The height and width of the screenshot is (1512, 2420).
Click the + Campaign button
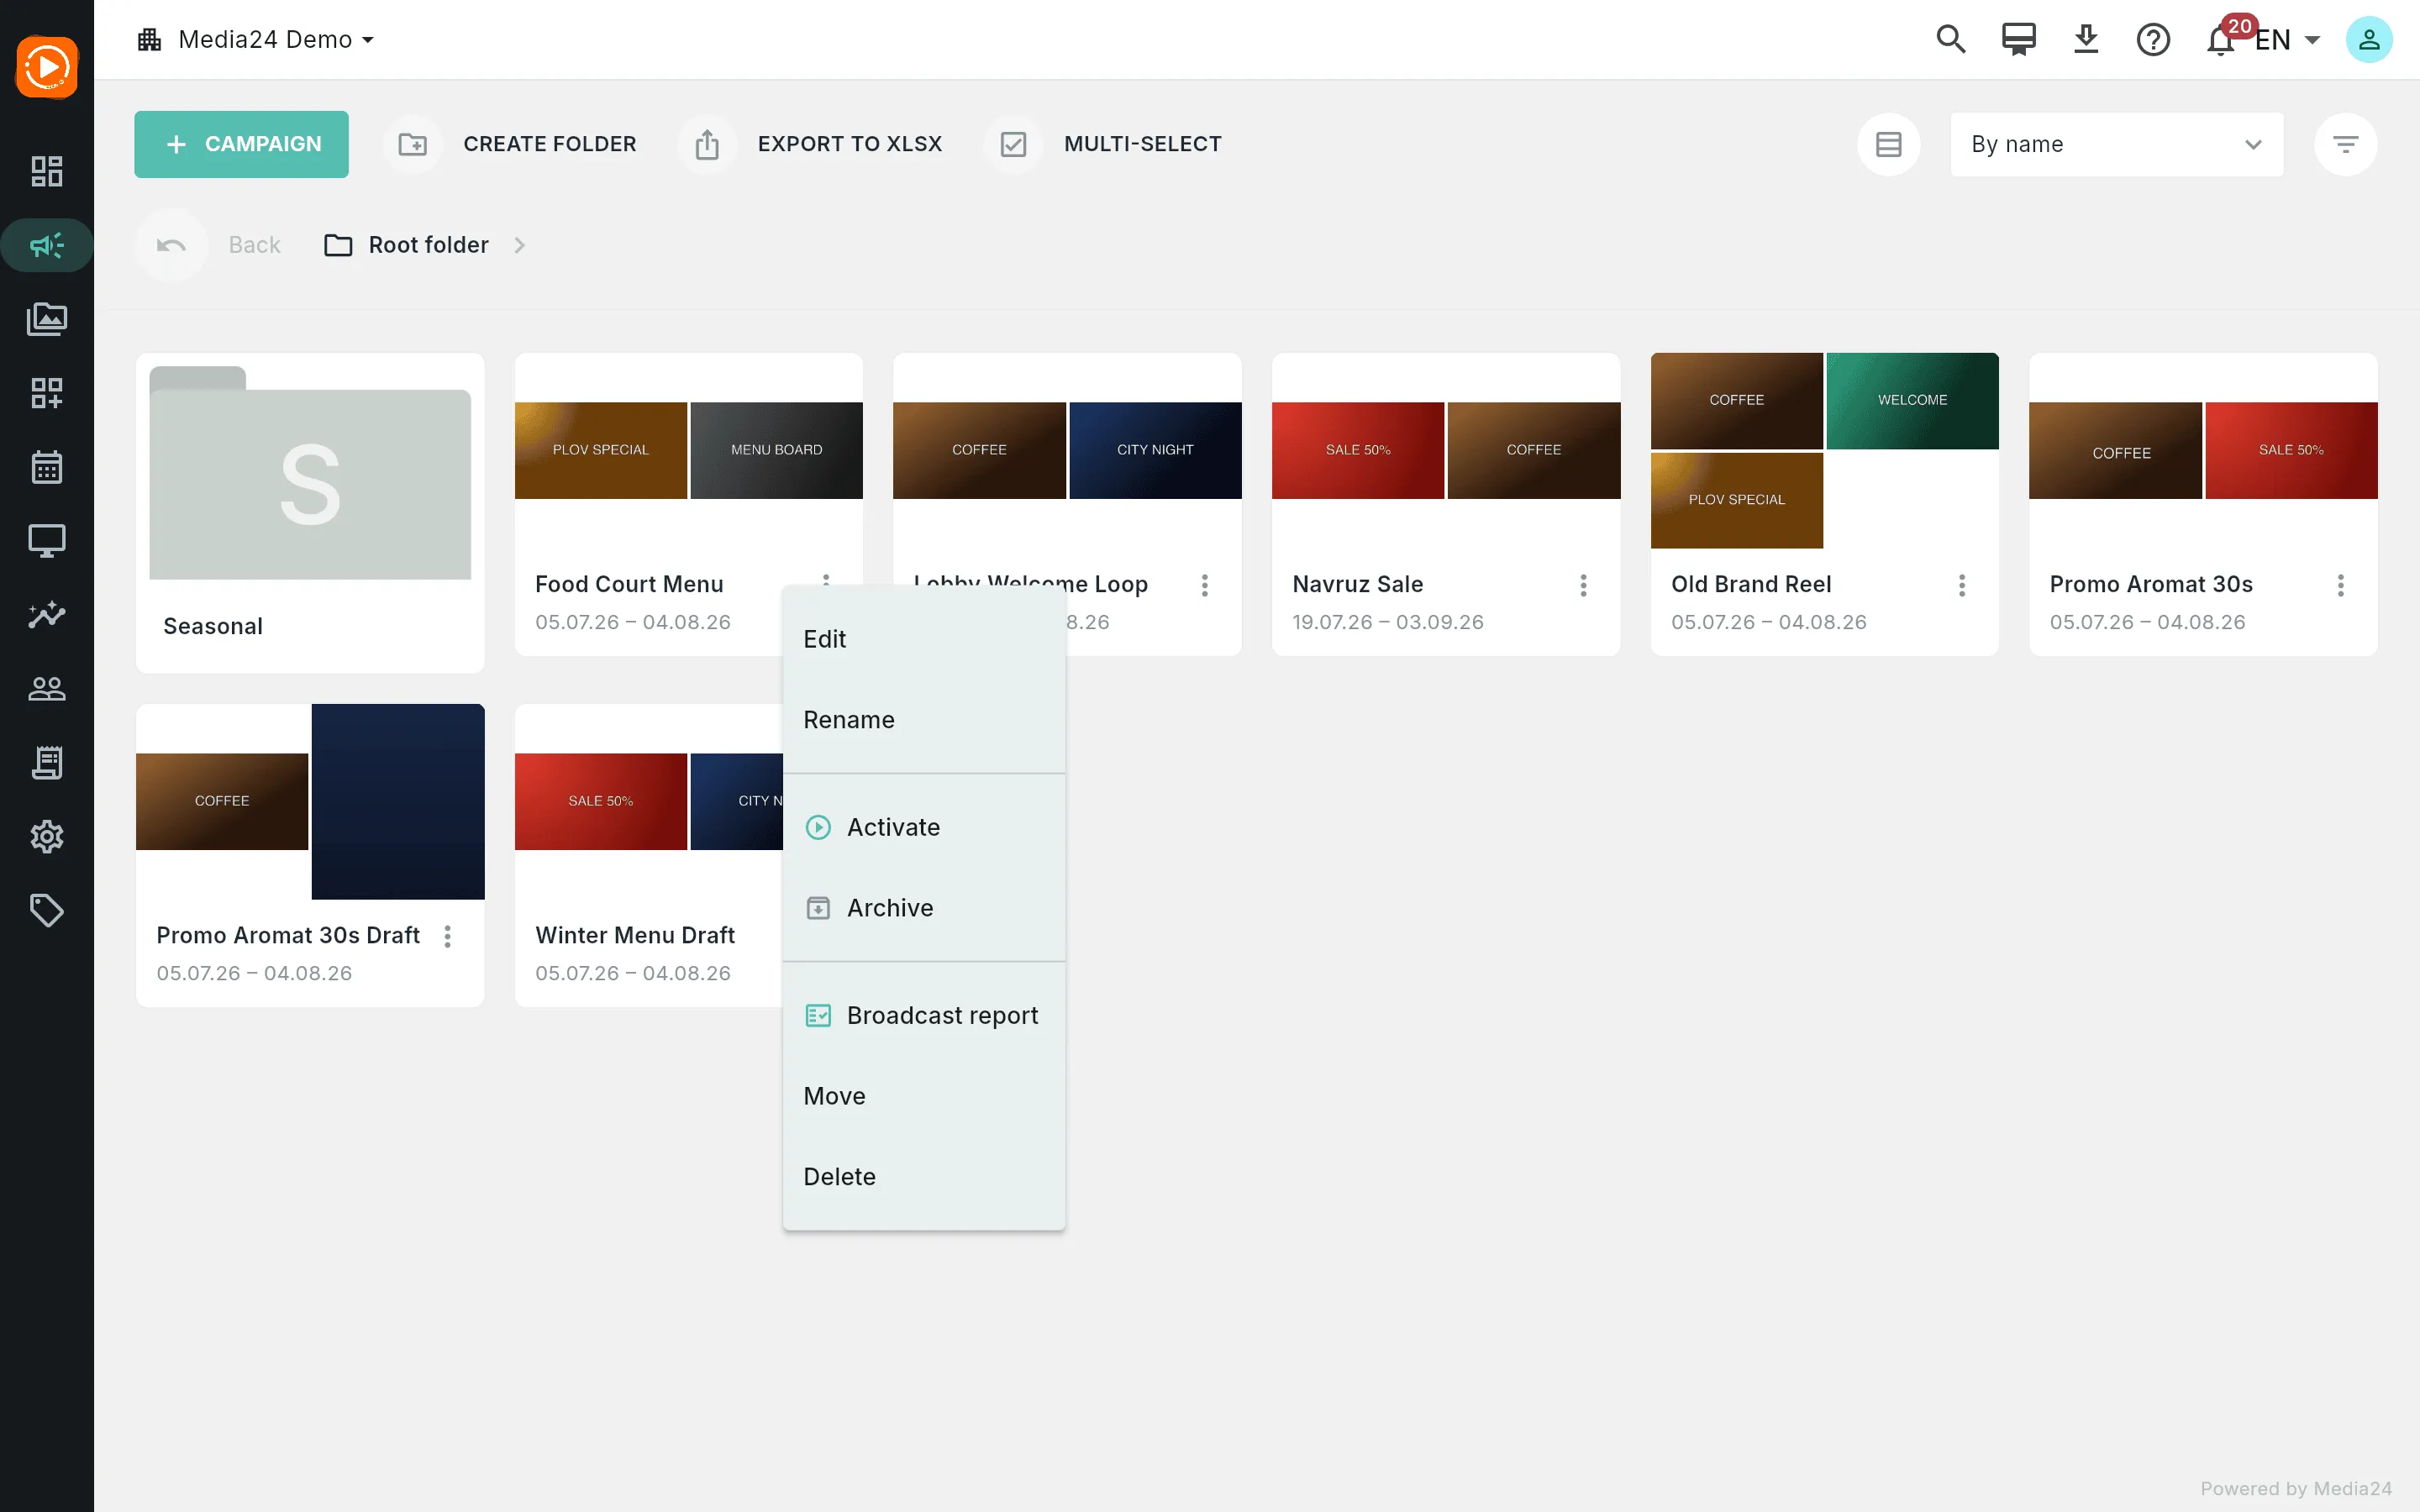coord(241,144)
